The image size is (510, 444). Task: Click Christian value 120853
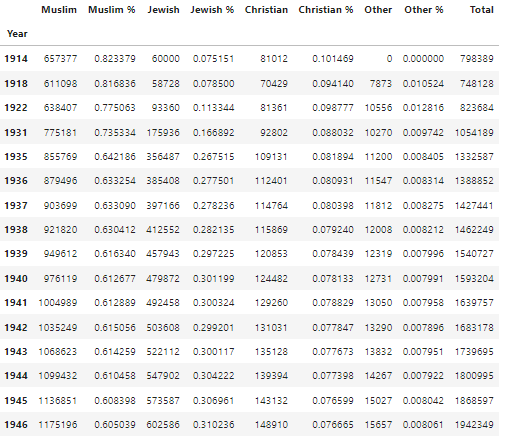pyautogui.click(x=271, y=254)
